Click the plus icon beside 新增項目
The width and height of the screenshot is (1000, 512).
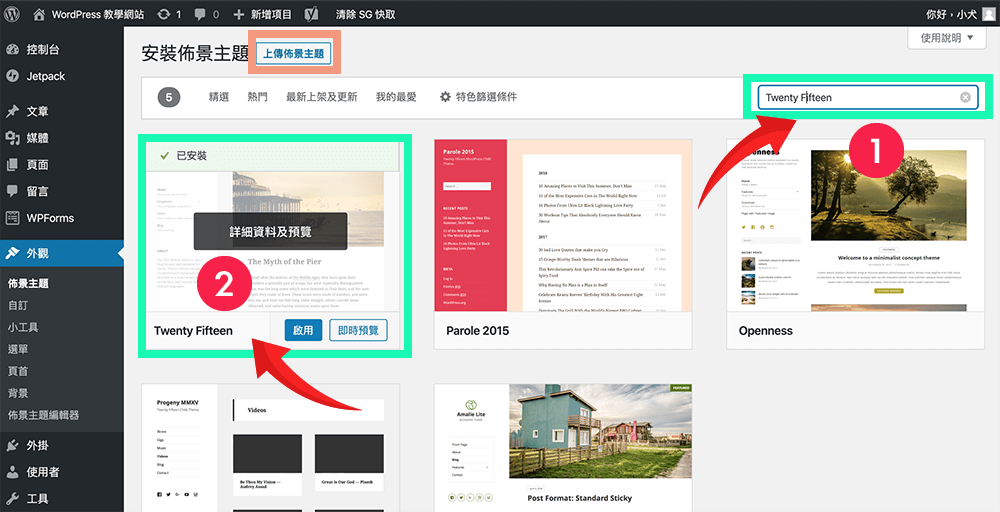[x=239, y=14]
